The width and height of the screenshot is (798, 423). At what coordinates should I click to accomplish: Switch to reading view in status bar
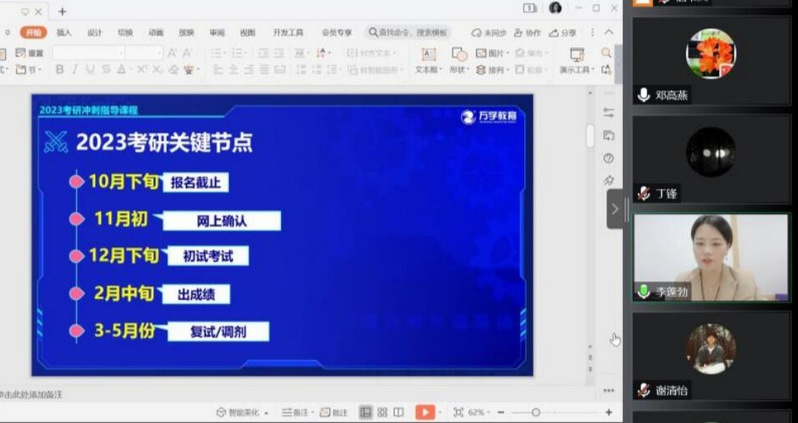coord(398,412)
